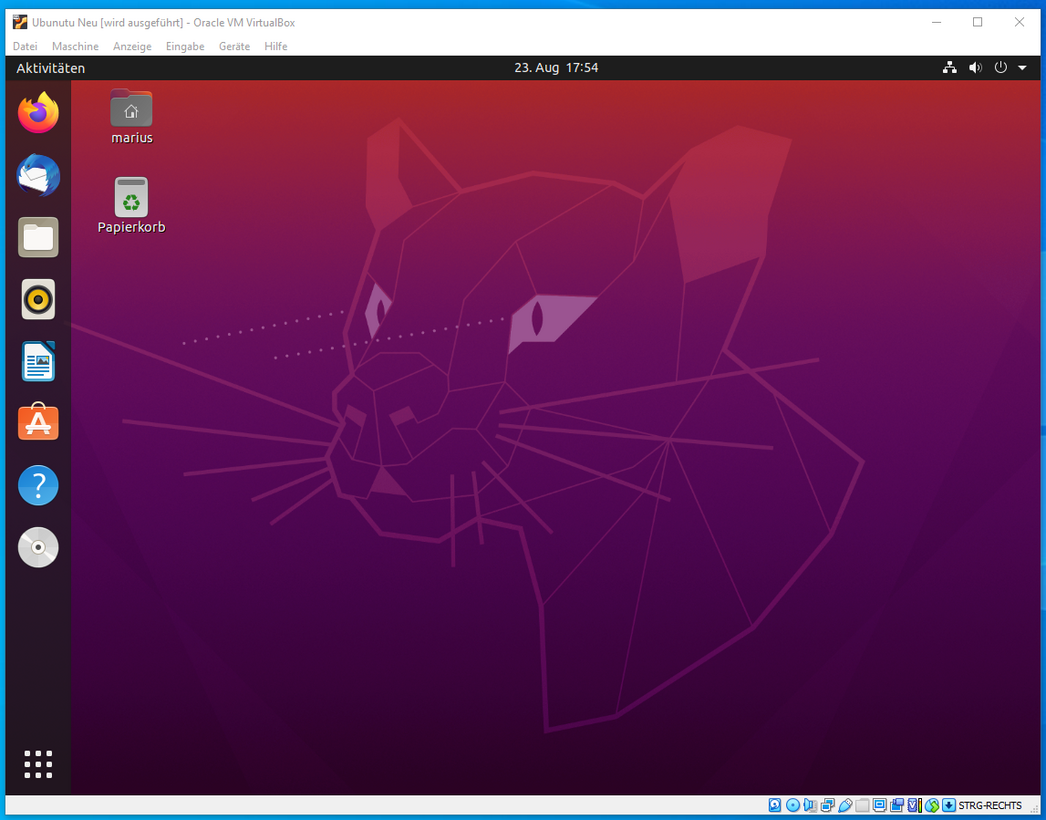
Task: Open Ubuntu Software store icon
Action: click(38, 424)
